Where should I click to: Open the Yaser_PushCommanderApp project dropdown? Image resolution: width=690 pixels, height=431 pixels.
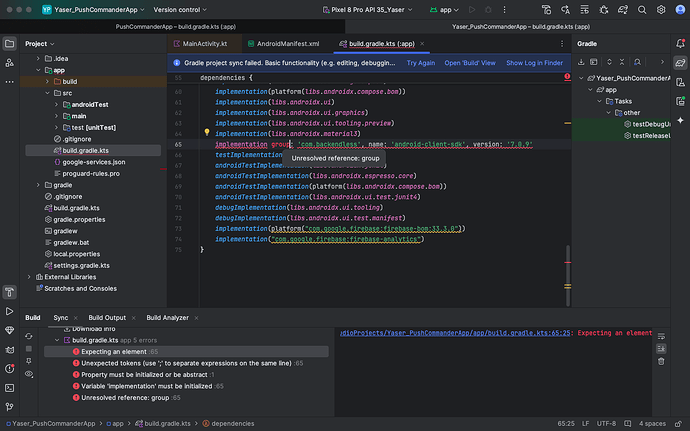click(x=93, y=10)
